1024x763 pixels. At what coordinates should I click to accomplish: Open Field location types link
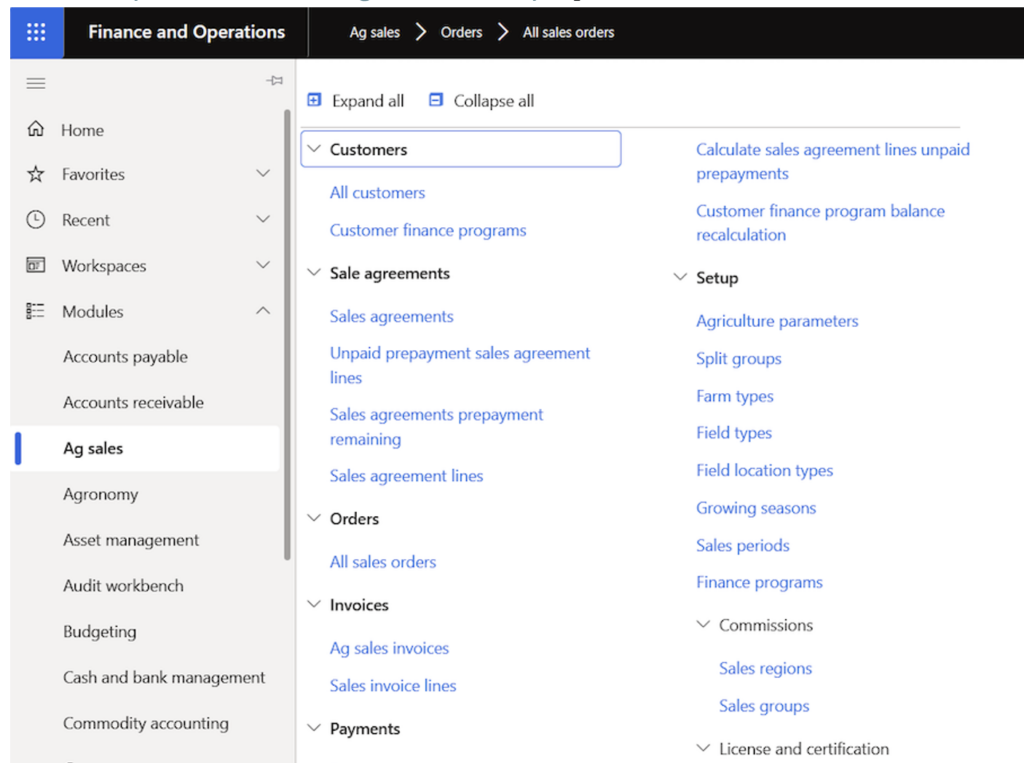(765, 471)
